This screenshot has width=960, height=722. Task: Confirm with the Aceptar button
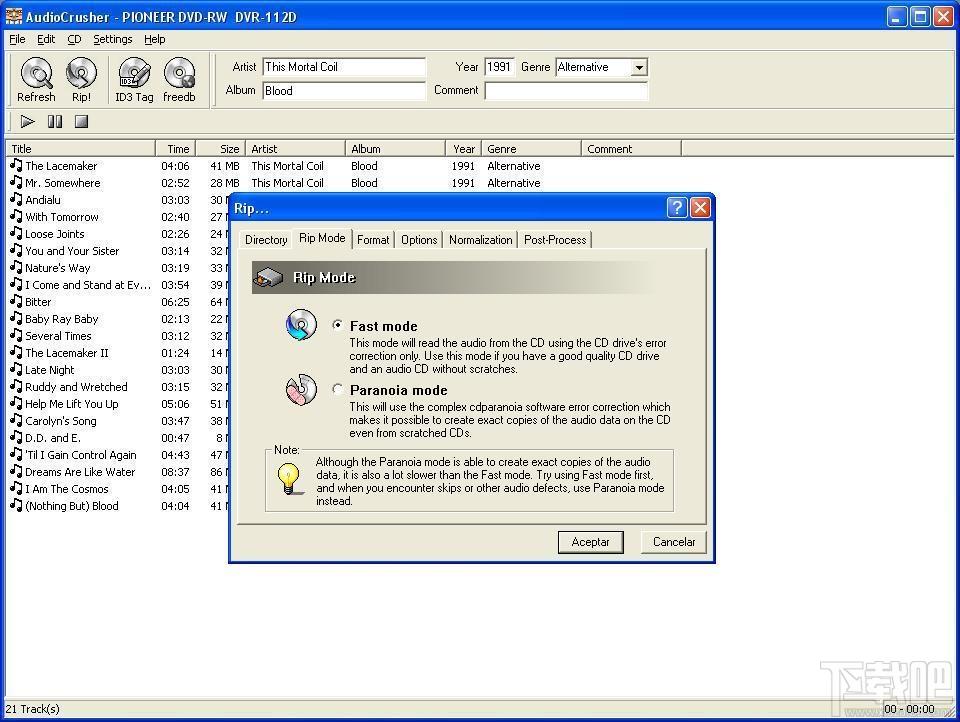(590, 542)
